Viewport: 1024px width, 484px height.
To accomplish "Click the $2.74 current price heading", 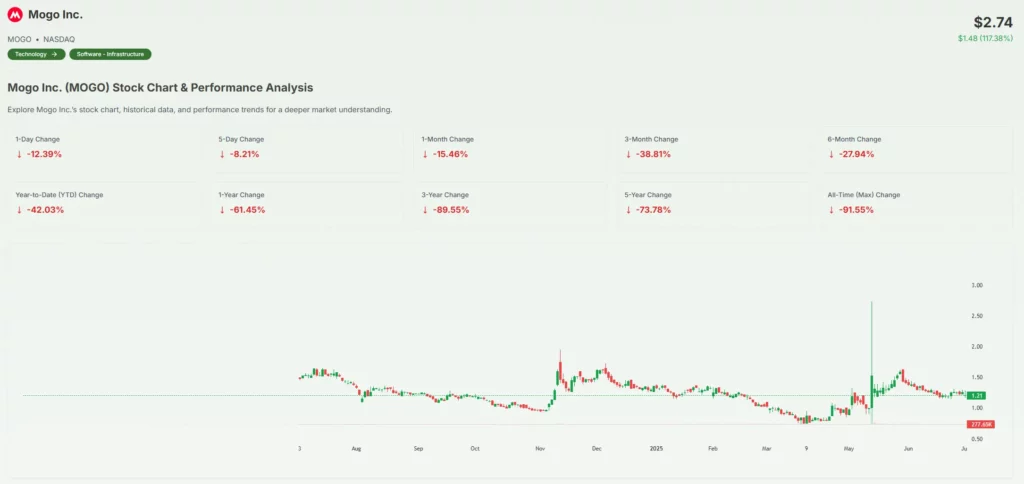I will click(993, 22).
